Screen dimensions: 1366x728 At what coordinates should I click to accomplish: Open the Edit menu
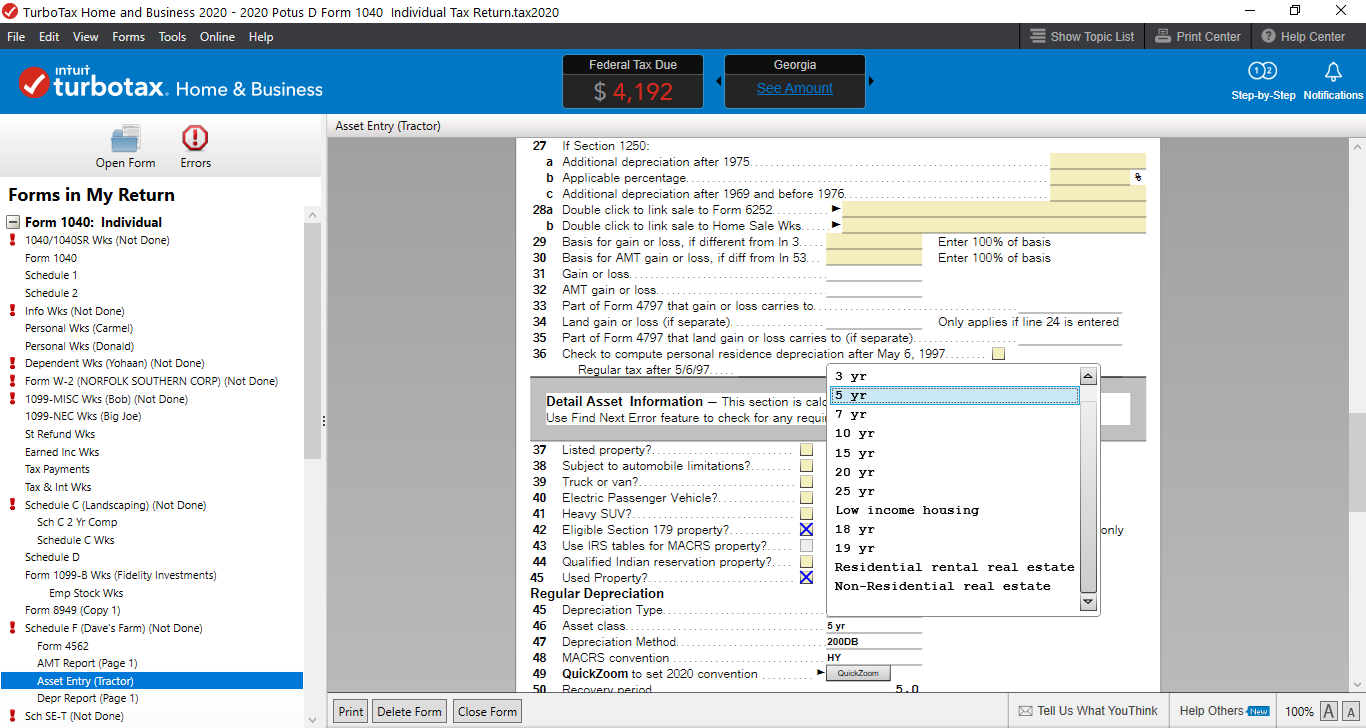point(49,37)
